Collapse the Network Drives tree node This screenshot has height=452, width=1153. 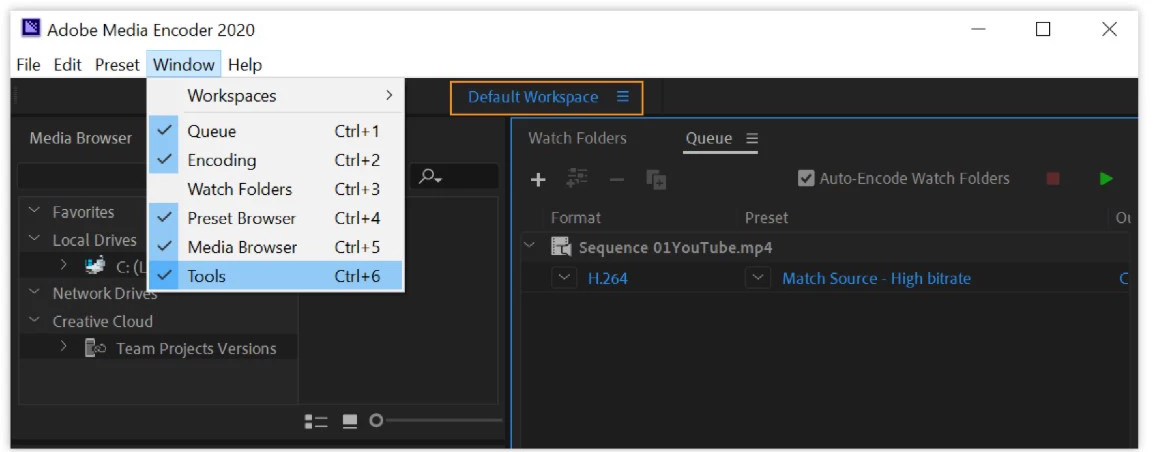click(33, 293)
